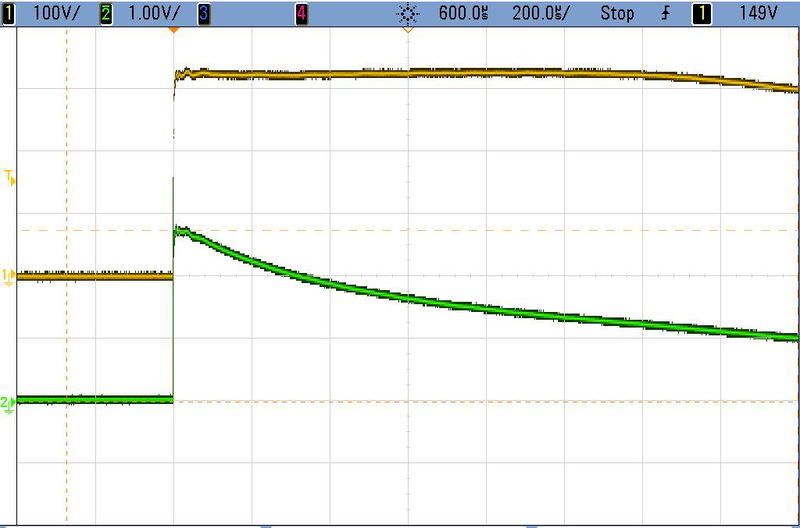Enable the blue channel 3 indicator

tap(203, 14)
